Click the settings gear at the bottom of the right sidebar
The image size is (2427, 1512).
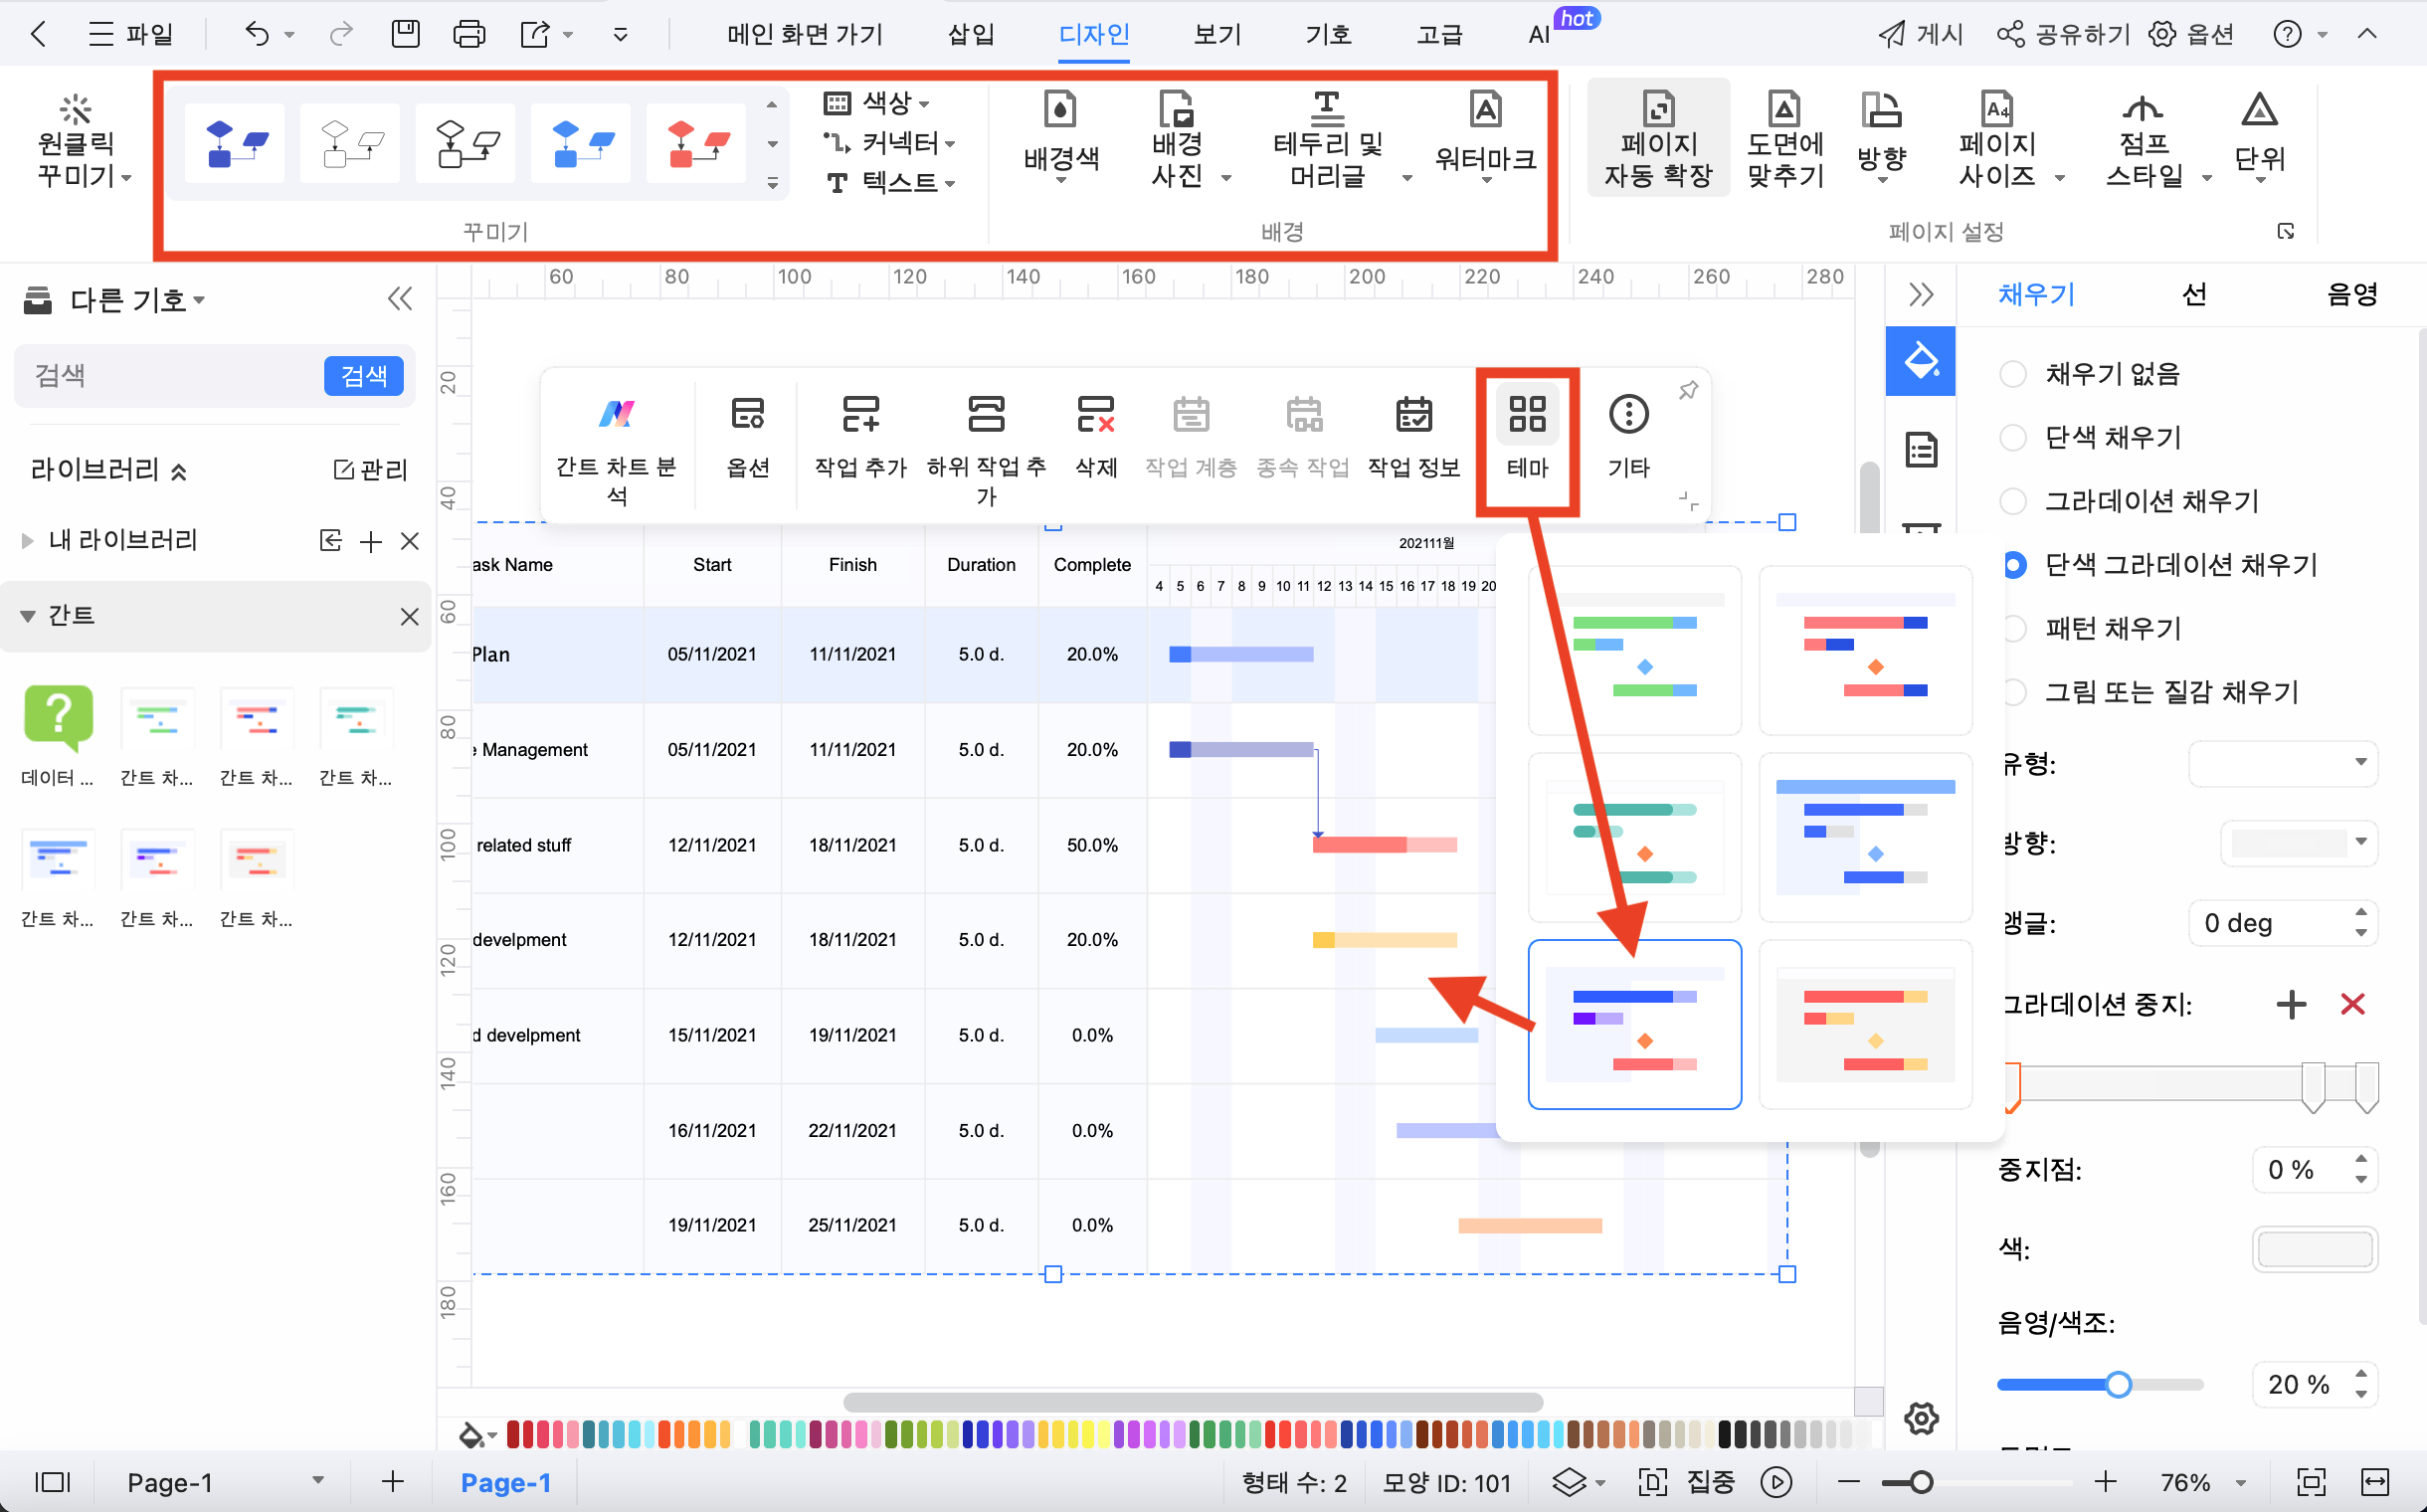coord(1921,1418)
